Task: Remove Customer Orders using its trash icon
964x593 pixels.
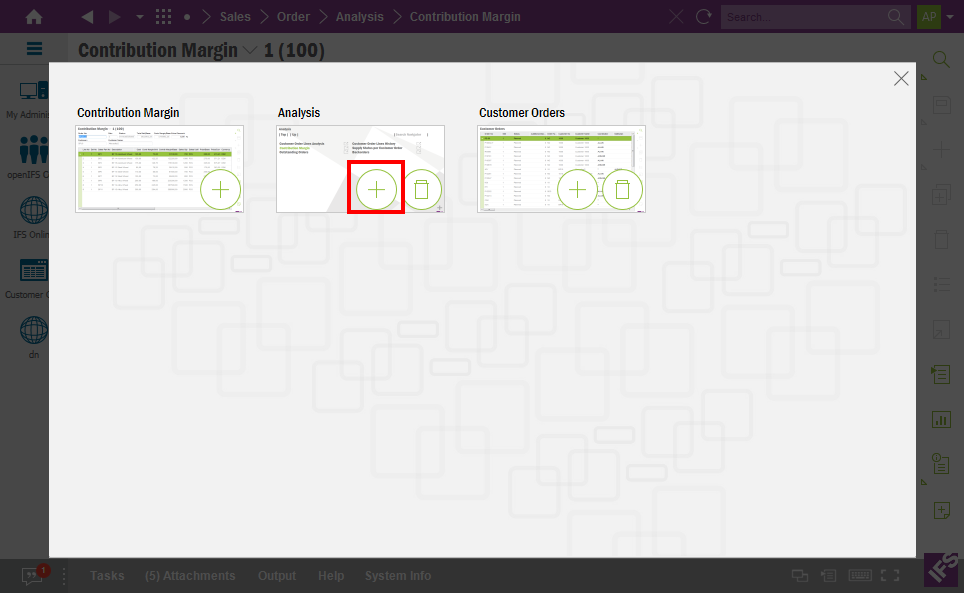Action: coord(622,189)
